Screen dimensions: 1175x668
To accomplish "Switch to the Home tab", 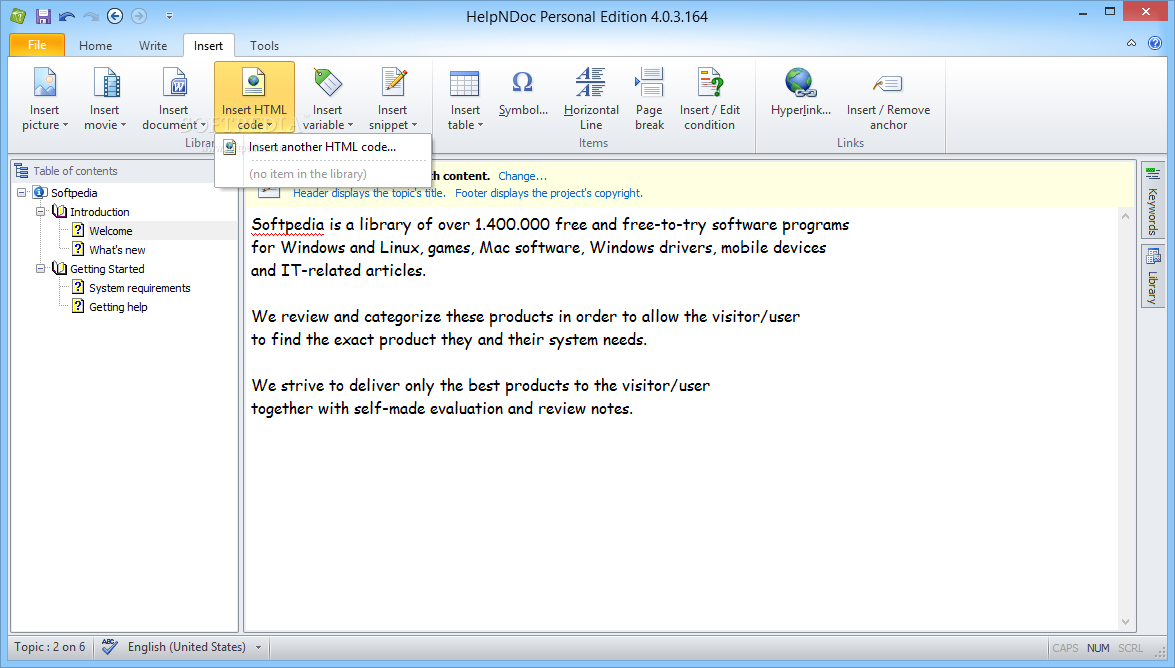I will (x=96, y=46).
